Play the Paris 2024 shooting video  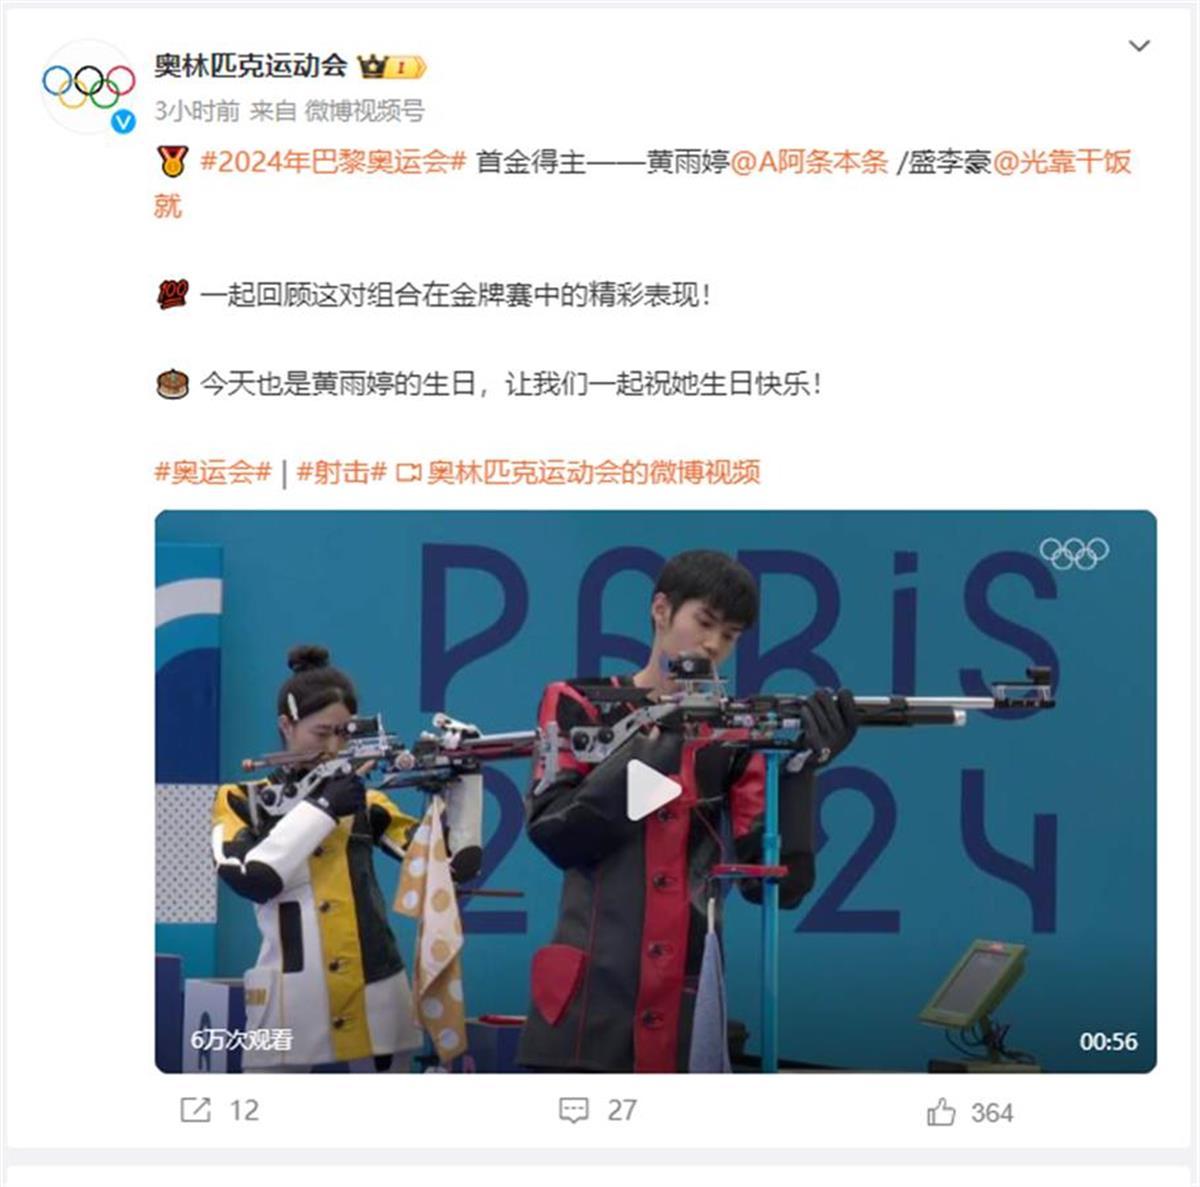(x=655, y=791)
